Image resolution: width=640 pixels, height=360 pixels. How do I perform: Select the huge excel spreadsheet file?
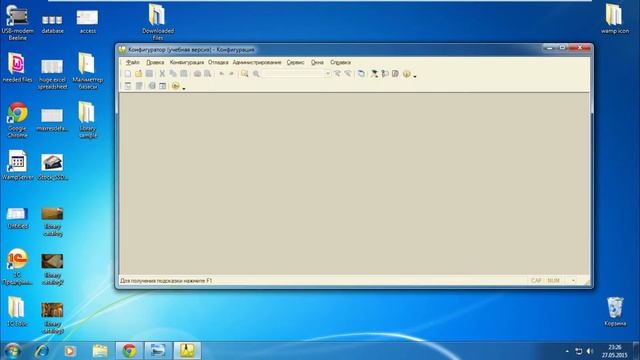click(52, 74)
